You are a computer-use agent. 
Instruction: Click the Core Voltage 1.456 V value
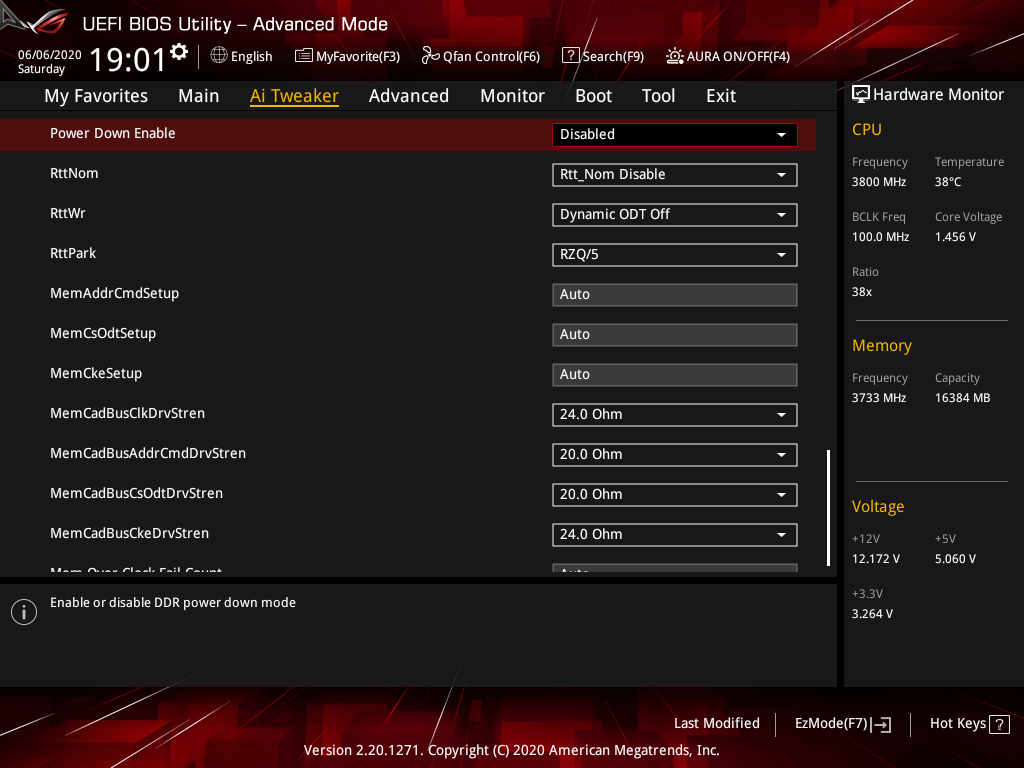coord(955,237)
